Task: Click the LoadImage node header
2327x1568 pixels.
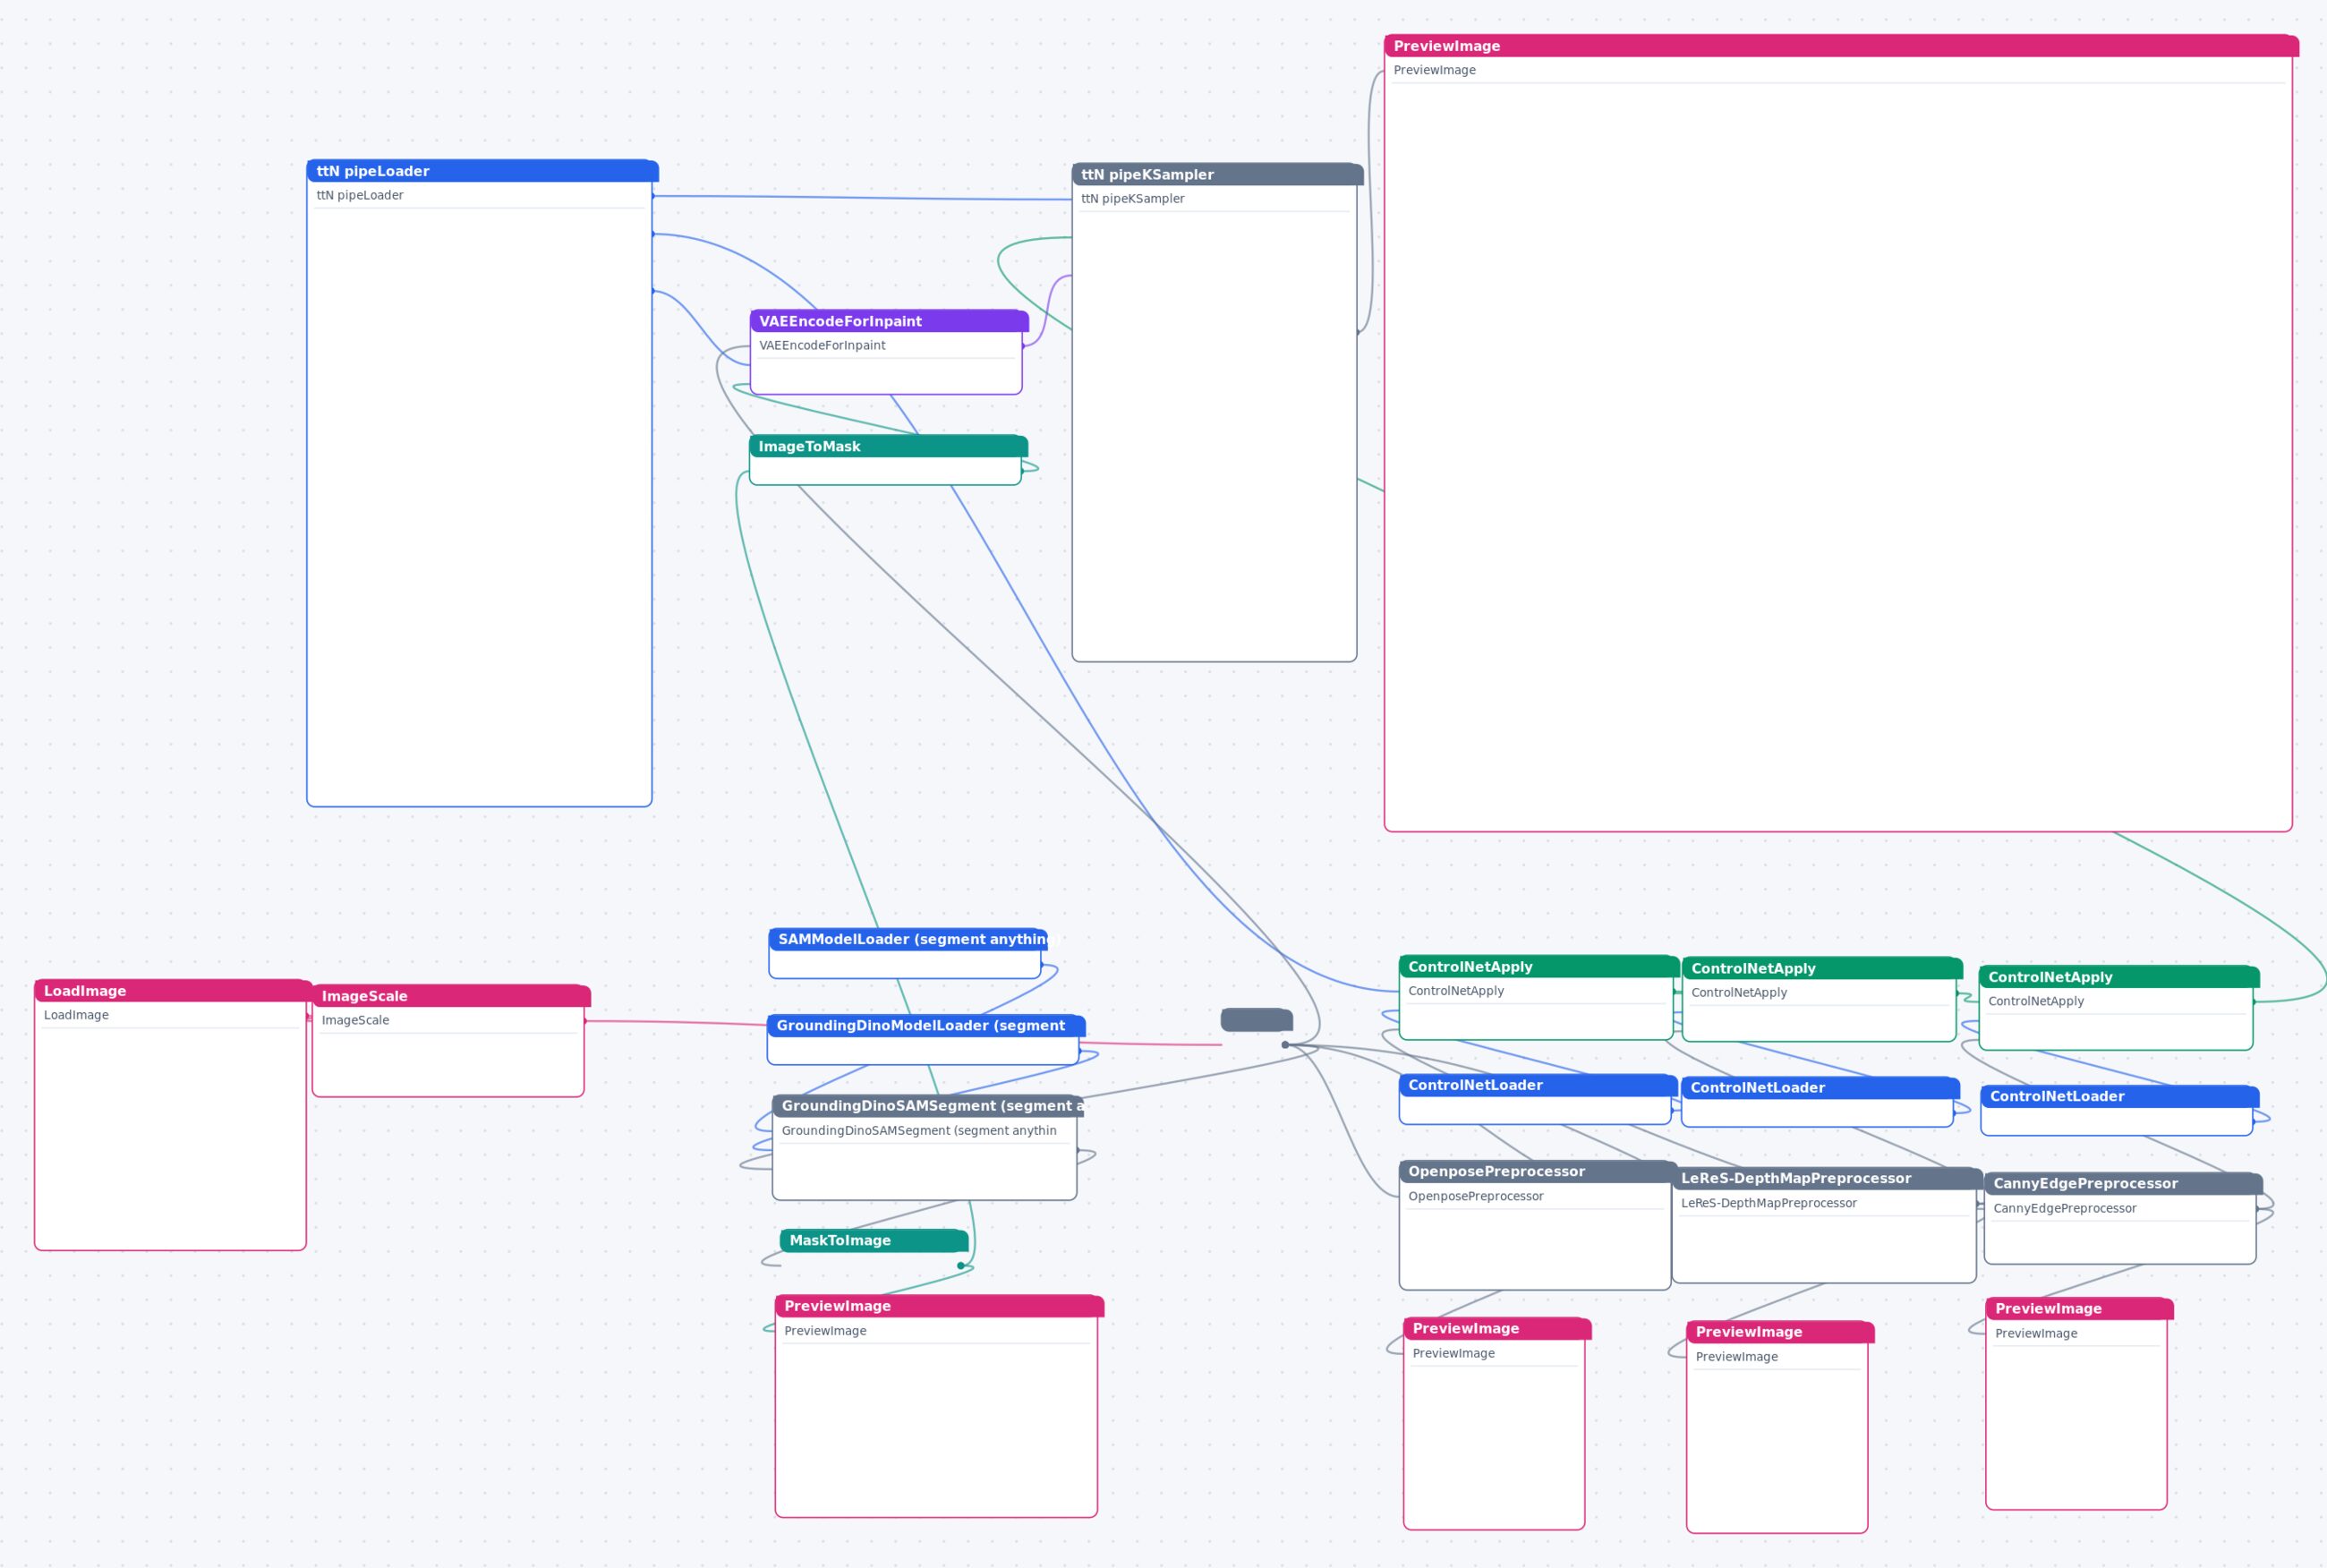Action: pos(173,990)
